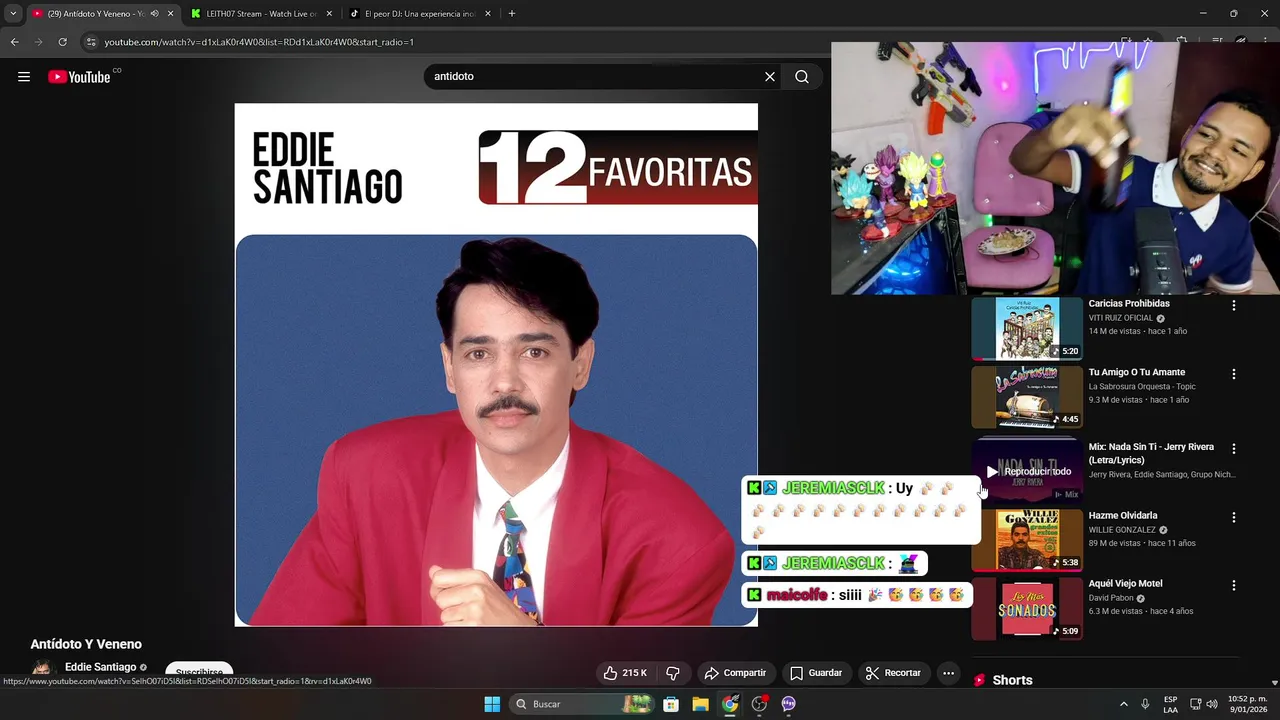This screenshot has height=720, width=1280.
Task: Open OBS Studio from the taskbar
Action: point(760,704)
